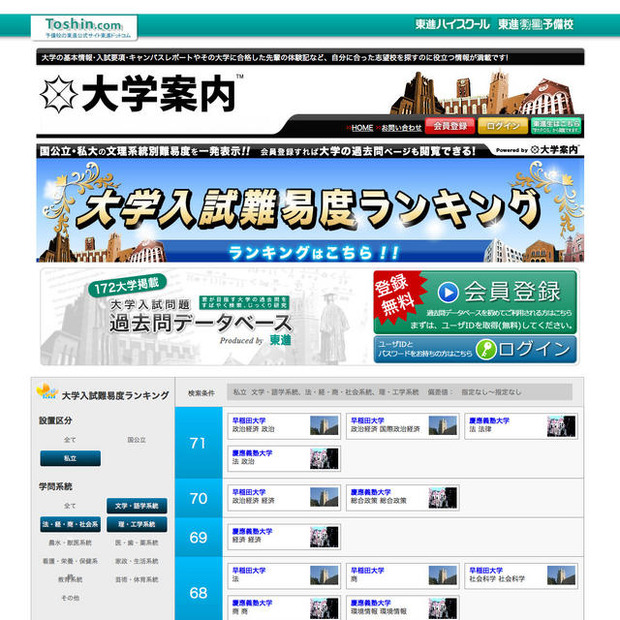Toggle the 私立 filter button
This screenshot has width=620, height=620.
click(70, 458)
